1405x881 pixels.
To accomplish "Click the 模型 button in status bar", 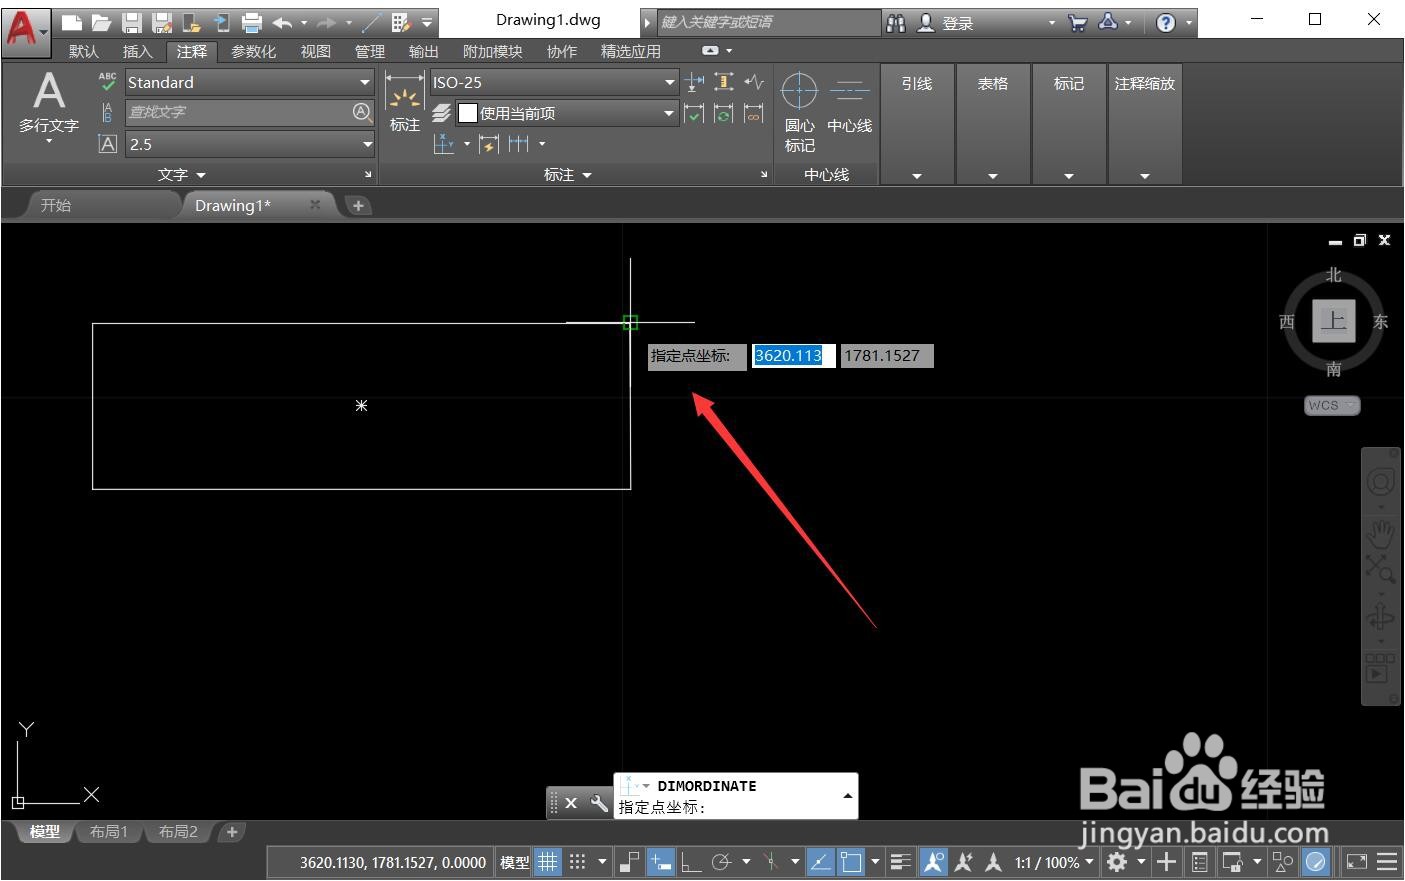I will [x=514, y=861].
